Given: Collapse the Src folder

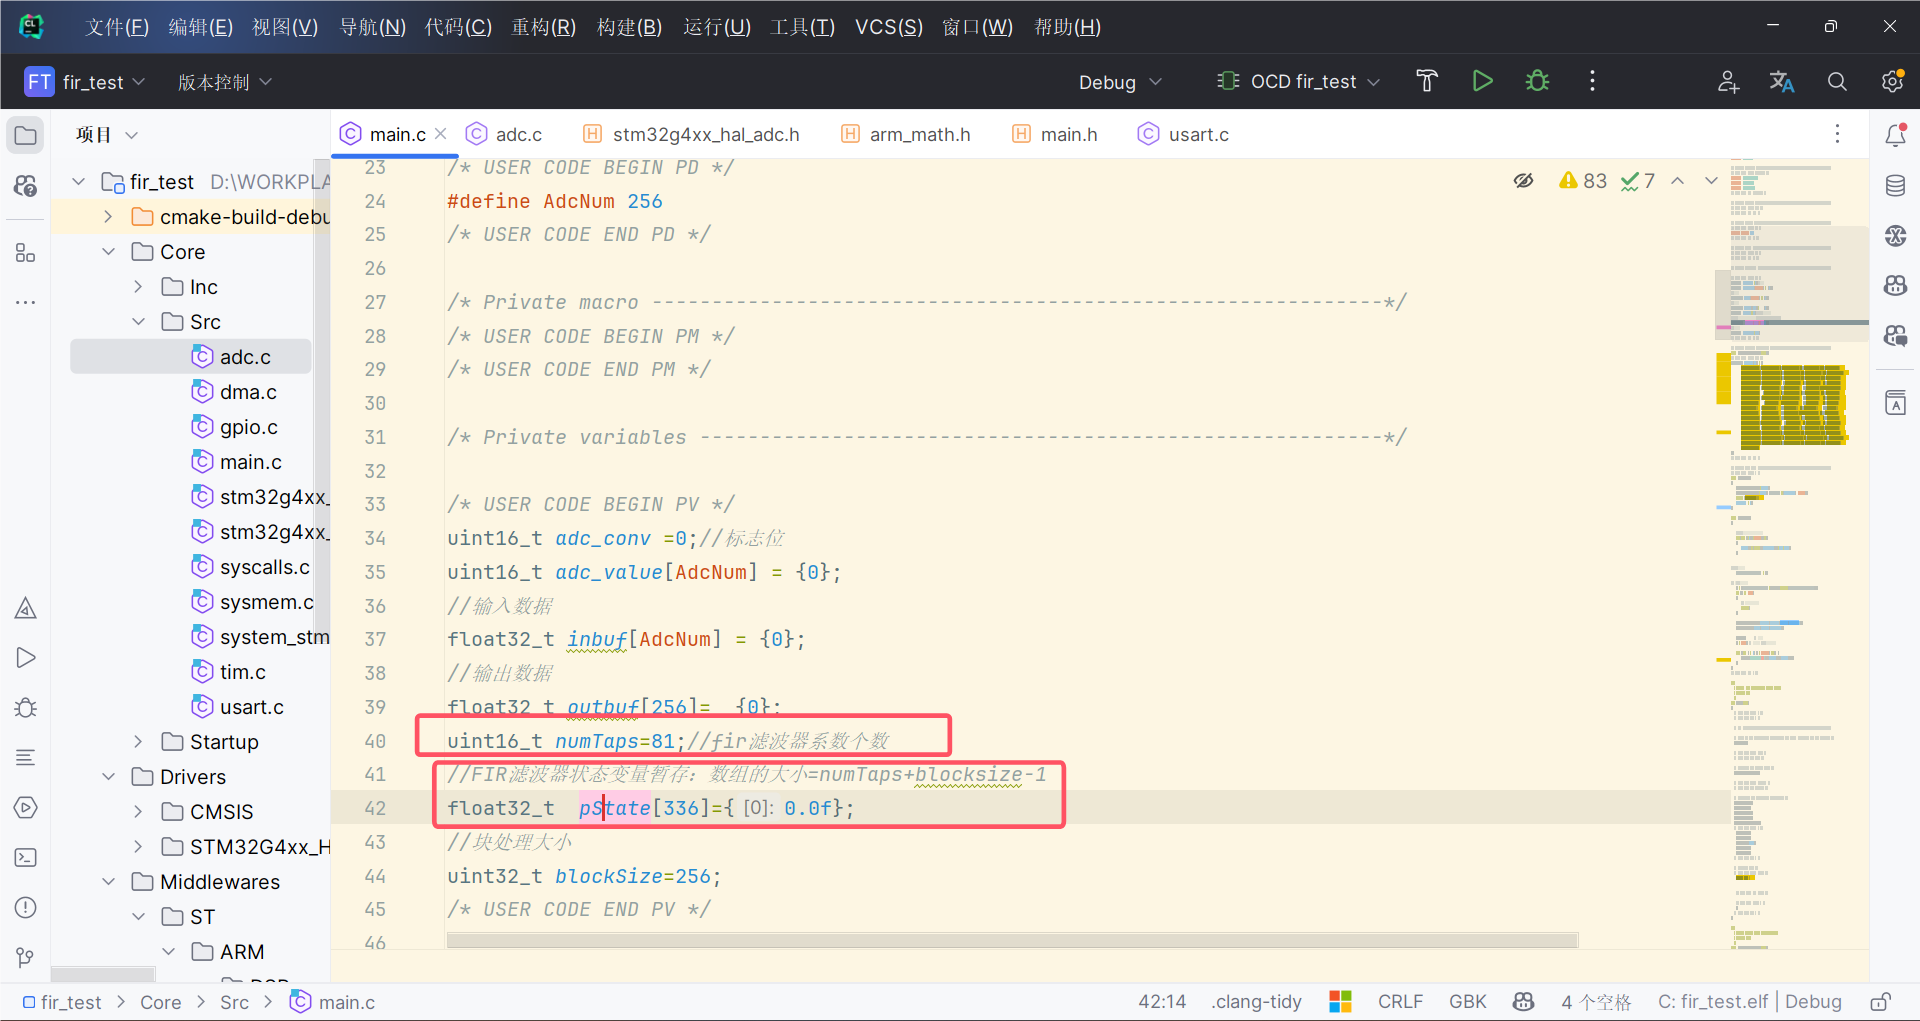Looking at the screenshot, I should 138,322.
